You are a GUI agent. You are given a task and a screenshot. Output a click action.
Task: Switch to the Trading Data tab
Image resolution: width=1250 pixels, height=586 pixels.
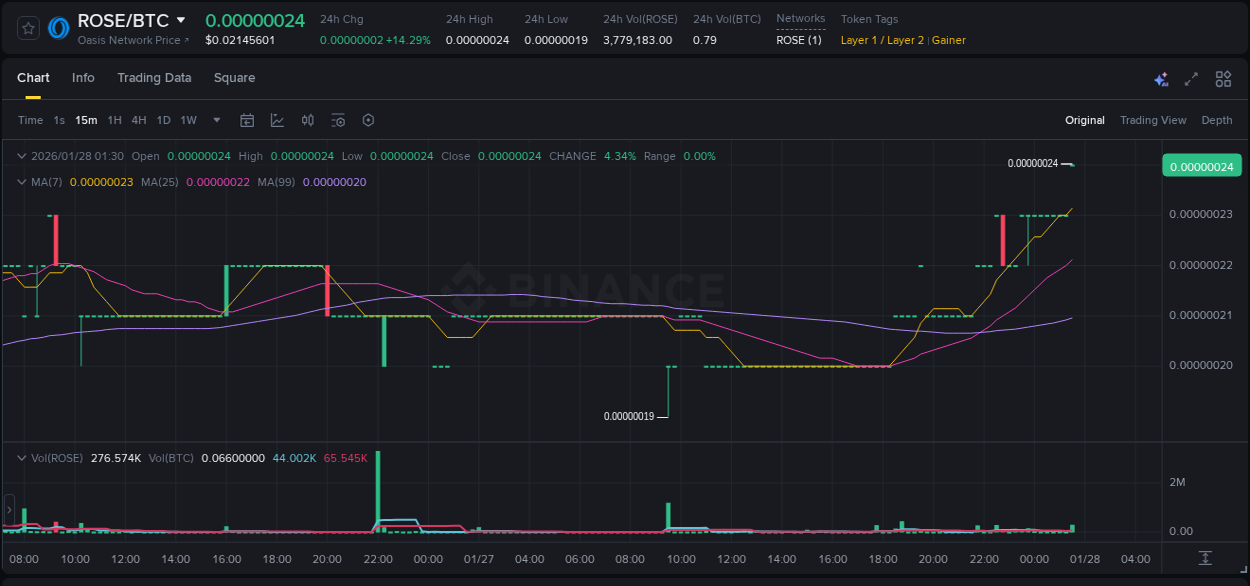154,77
